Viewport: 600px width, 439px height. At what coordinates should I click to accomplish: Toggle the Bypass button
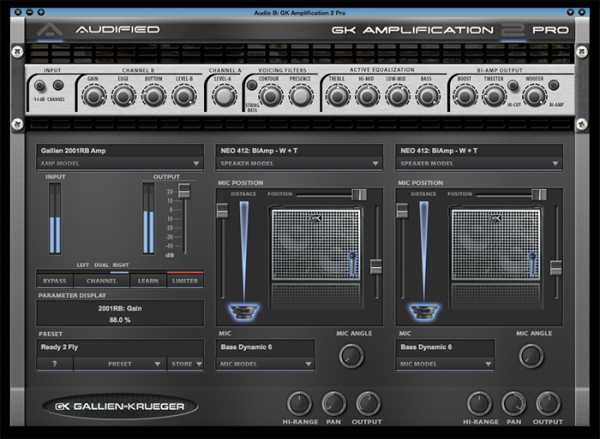pyautogui.click(x=55, y=281)
